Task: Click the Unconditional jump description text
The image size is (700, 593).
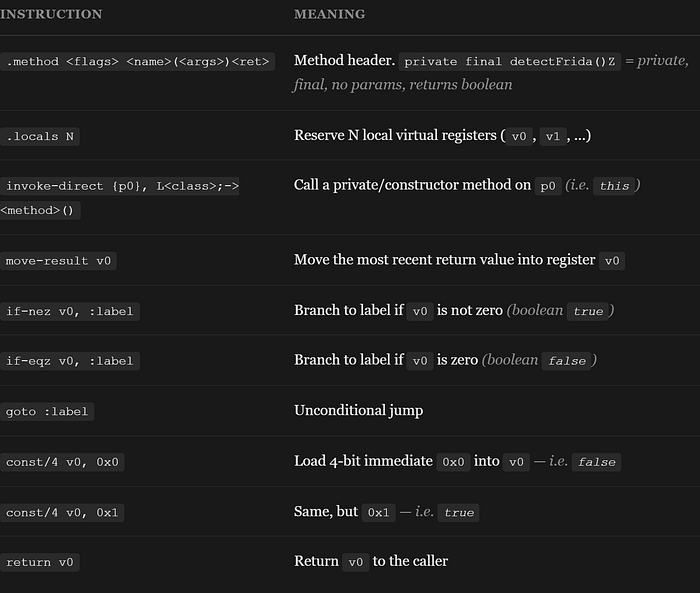Action: [x=358, y=411]
